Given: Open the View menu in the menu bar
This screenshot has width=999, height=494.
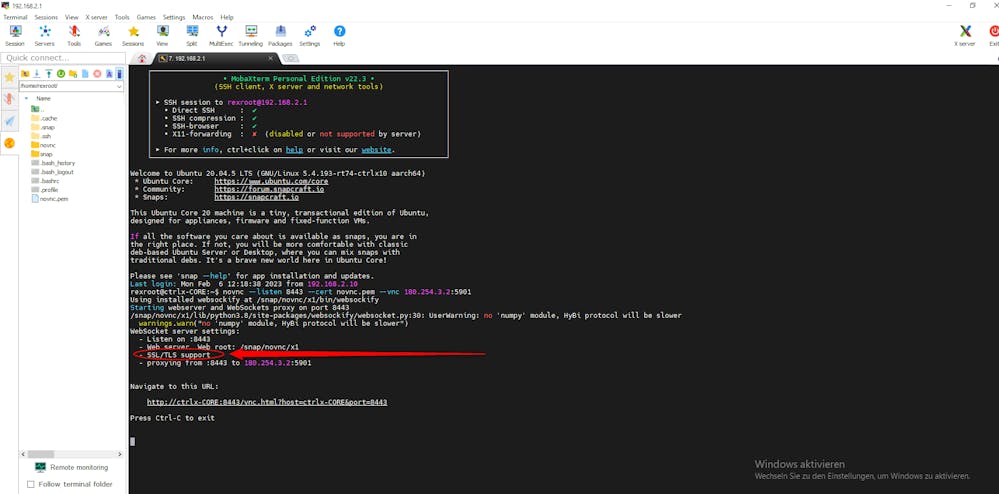Looking at the screenshot, I should pos(71,17).
